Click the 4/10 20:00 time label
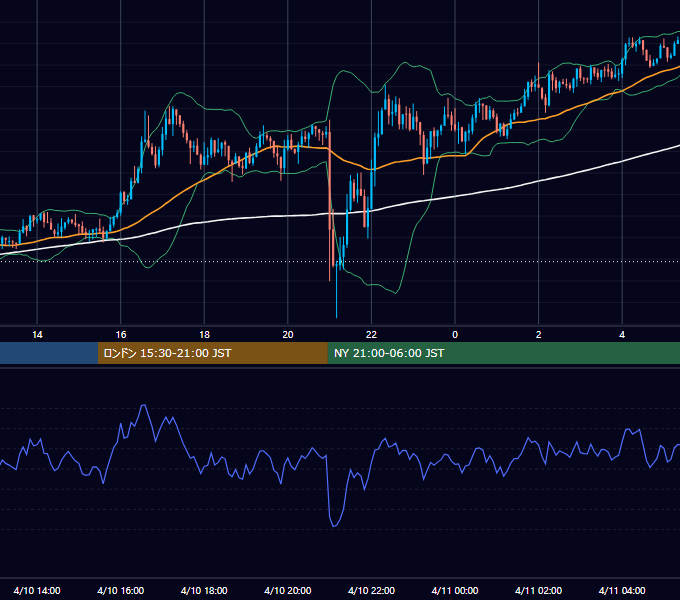Screen dimensions: 680x600 coord(288,590)
